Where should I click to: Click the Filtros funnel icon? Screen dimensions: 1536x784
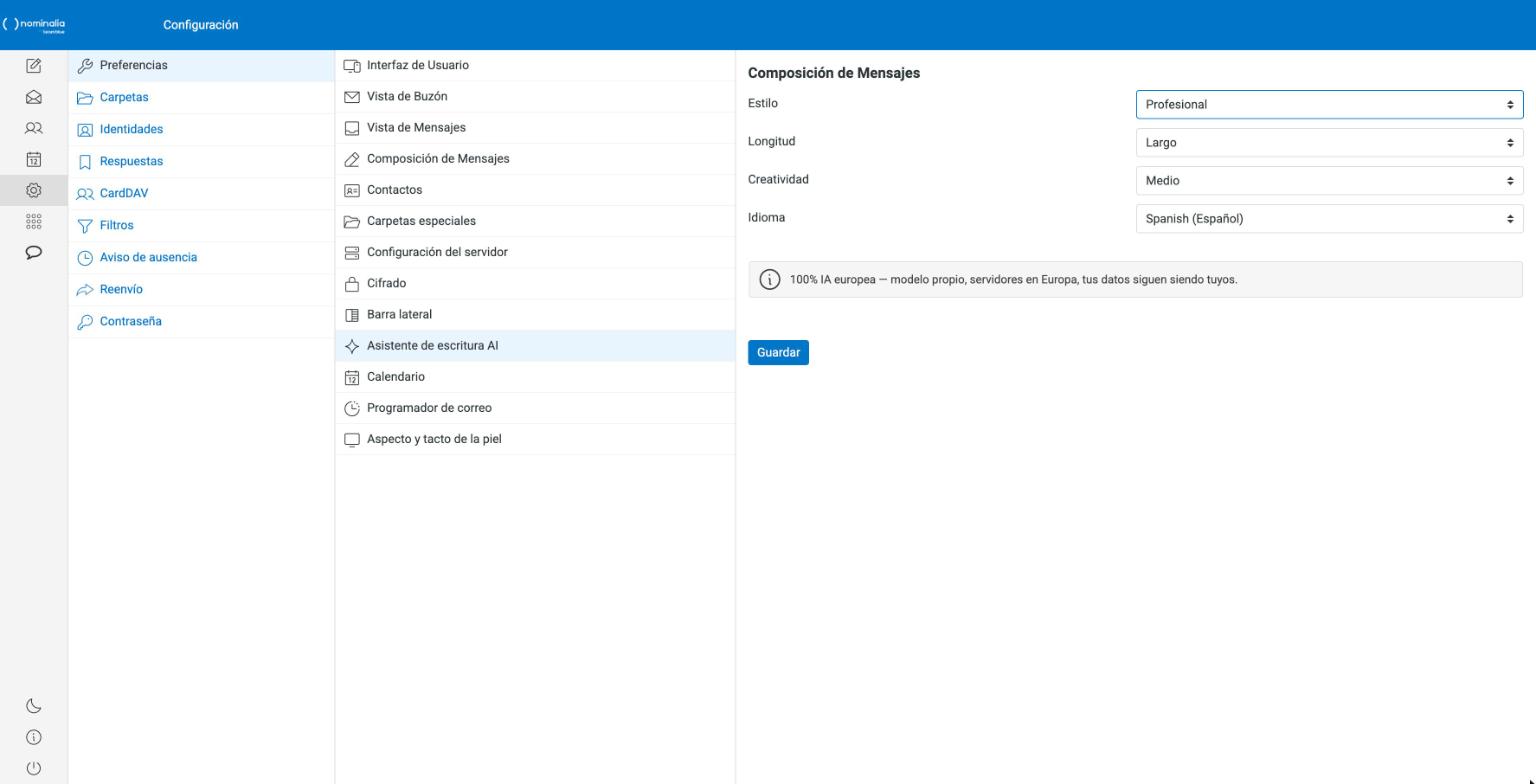coord(85,226)
